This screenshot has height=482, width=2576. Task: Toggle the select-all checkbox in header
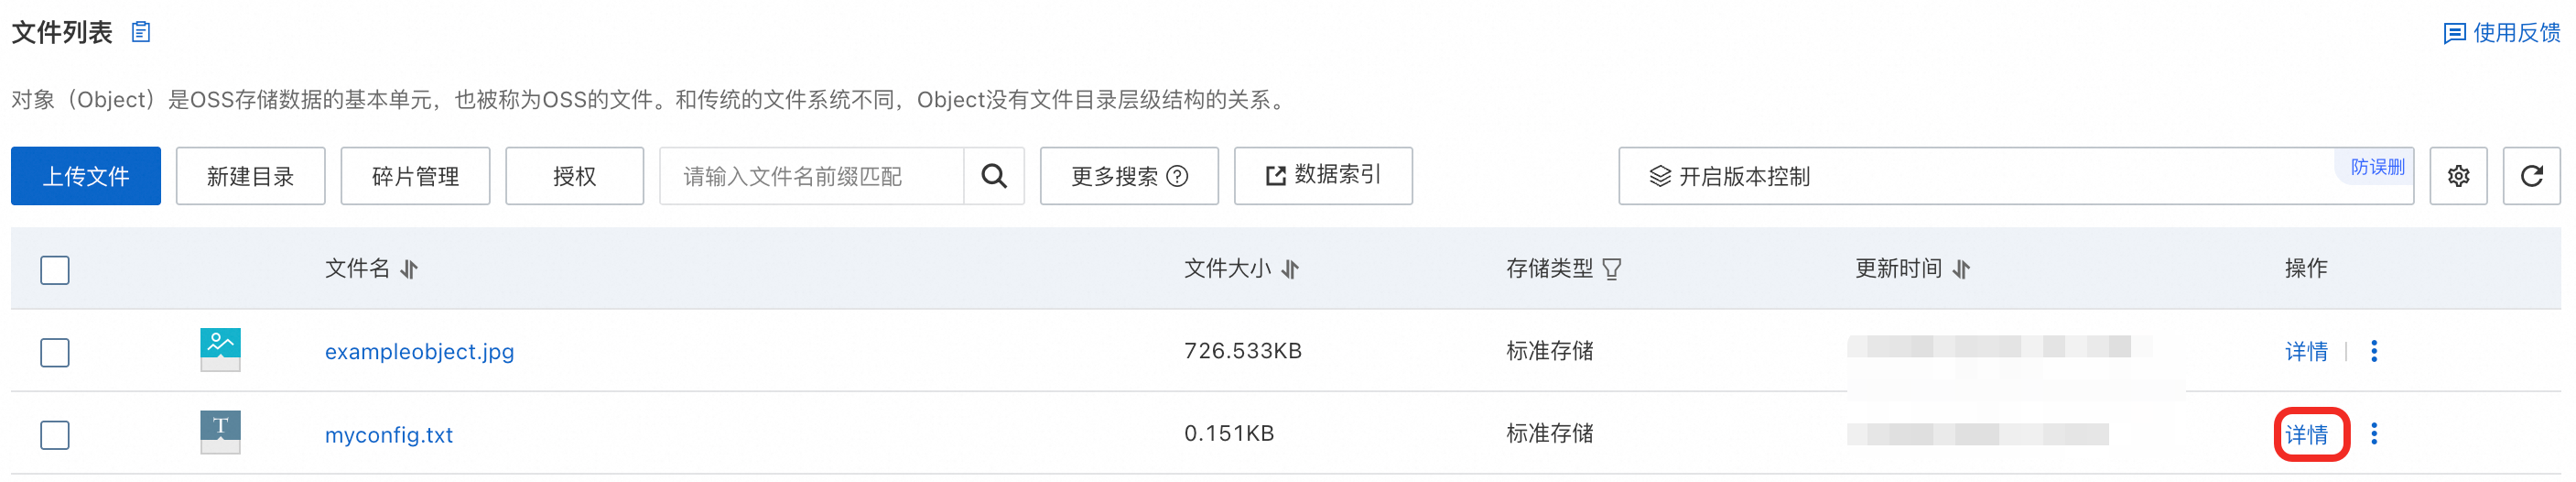(x=55, y=270)
